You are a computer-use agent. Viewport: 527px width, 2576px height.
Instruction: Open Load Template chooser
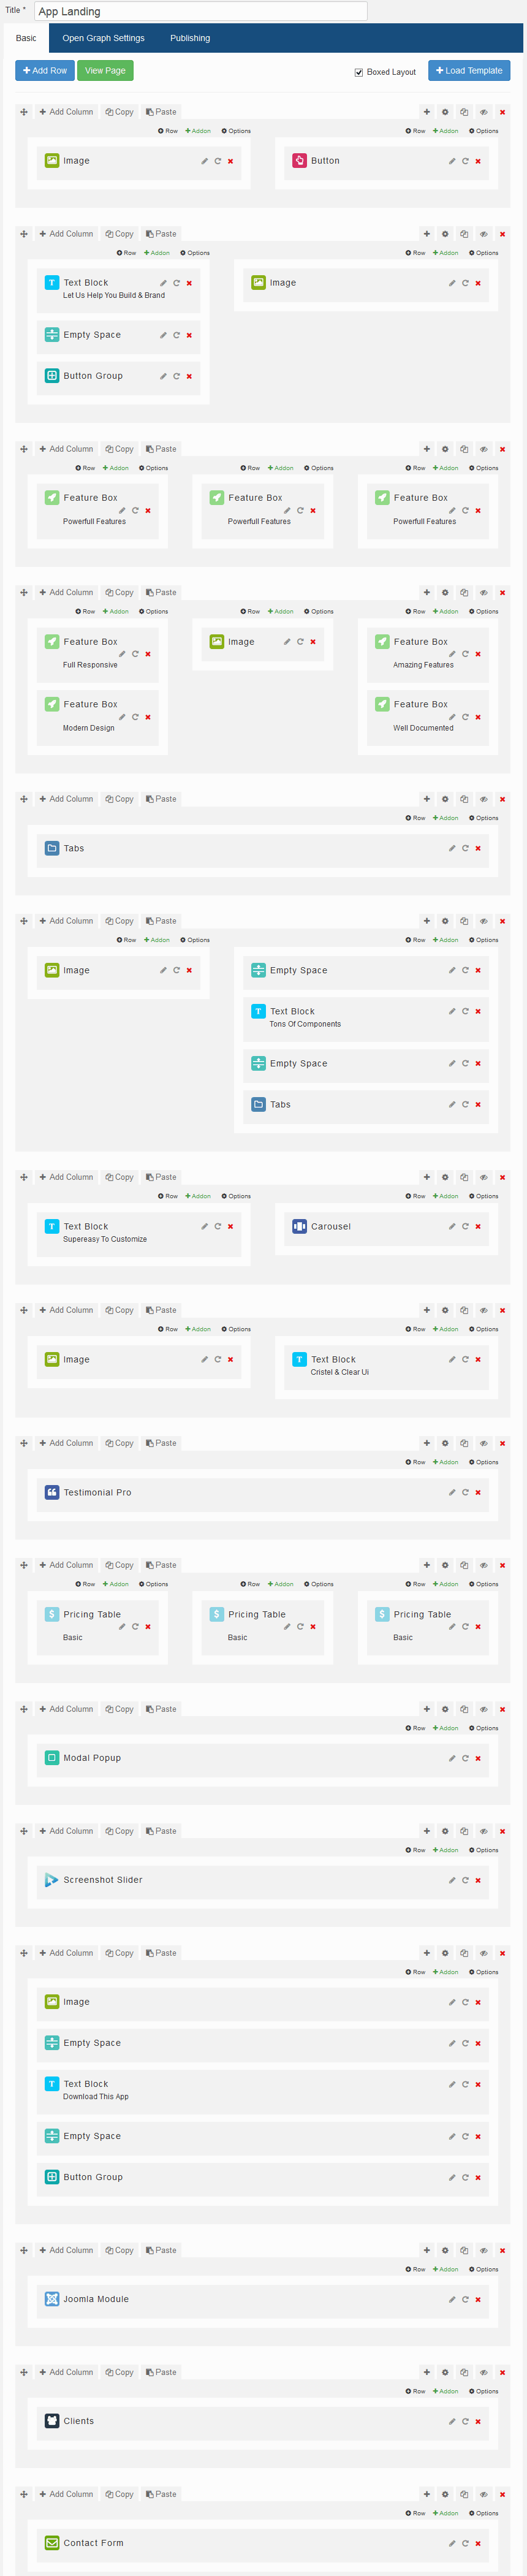tap(469, 71)
